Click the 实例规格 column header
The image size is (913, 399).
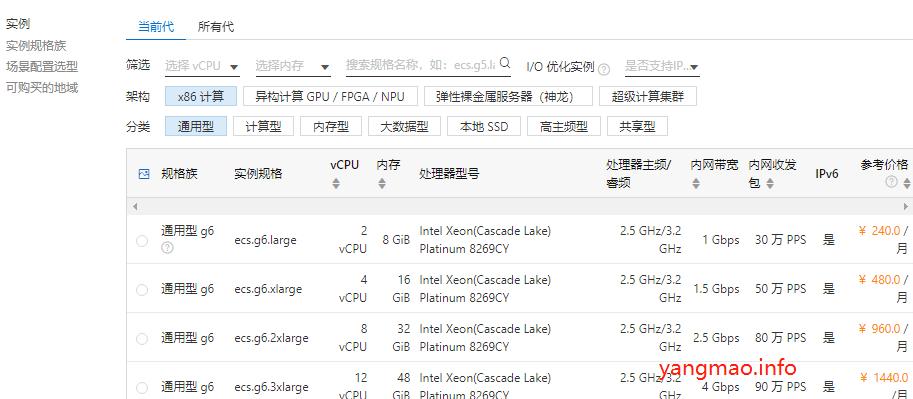pyautogui.click(x=259, y=174)
